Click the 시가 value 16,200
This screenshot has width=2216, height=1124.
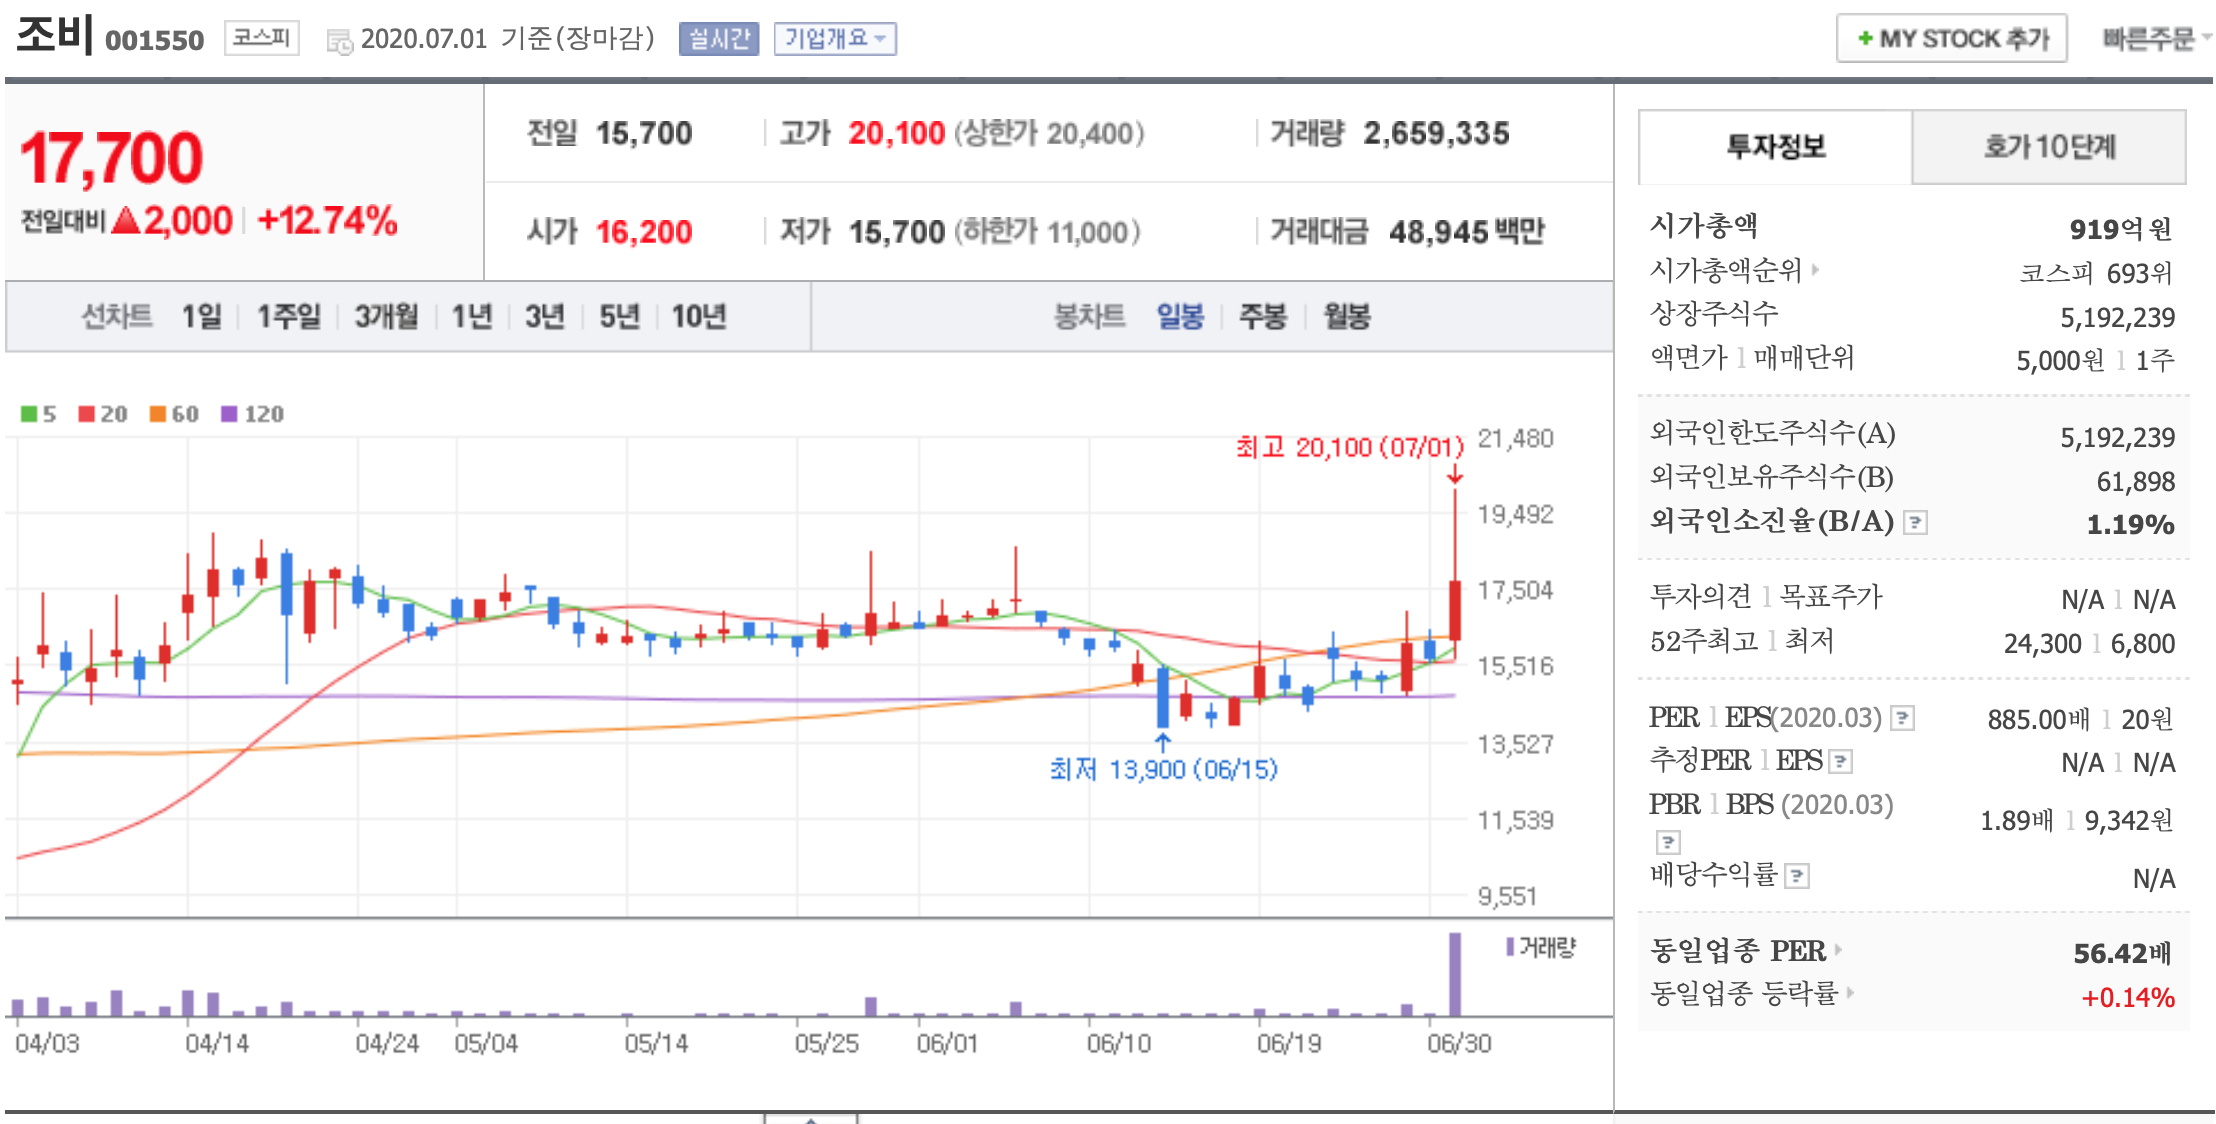pos(644,232)
